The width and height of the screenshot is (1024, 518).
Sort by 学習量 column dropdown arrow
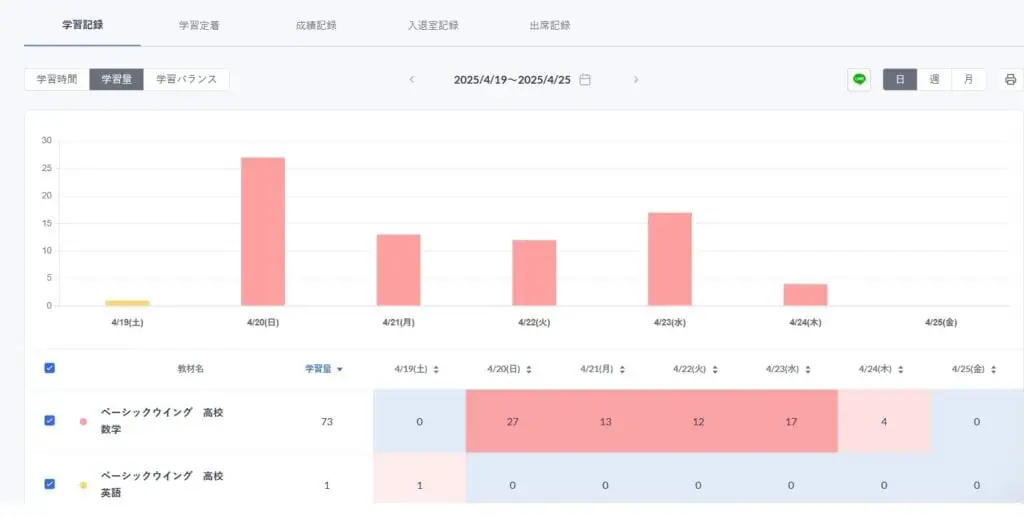point(340,369)
